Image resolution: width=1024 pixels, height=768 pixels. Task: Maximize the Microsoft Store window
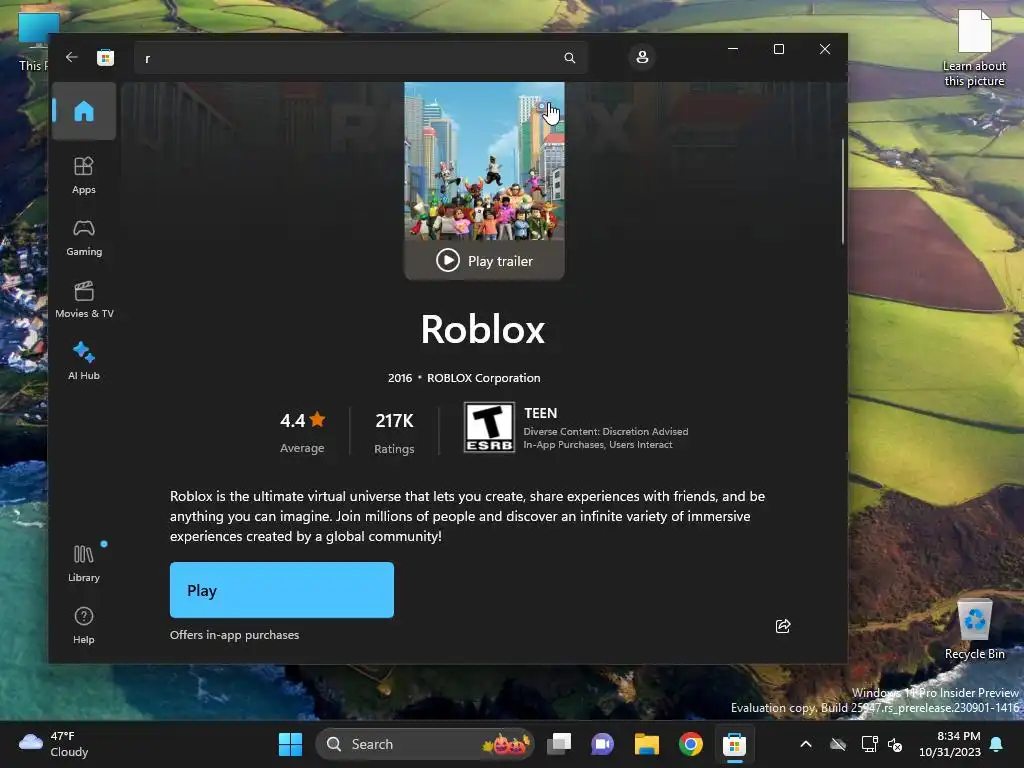[x=778, y=49]
